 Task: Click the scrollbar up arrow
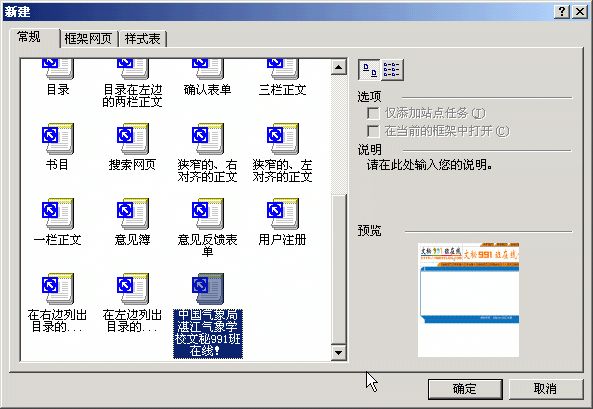pos(338,67)
